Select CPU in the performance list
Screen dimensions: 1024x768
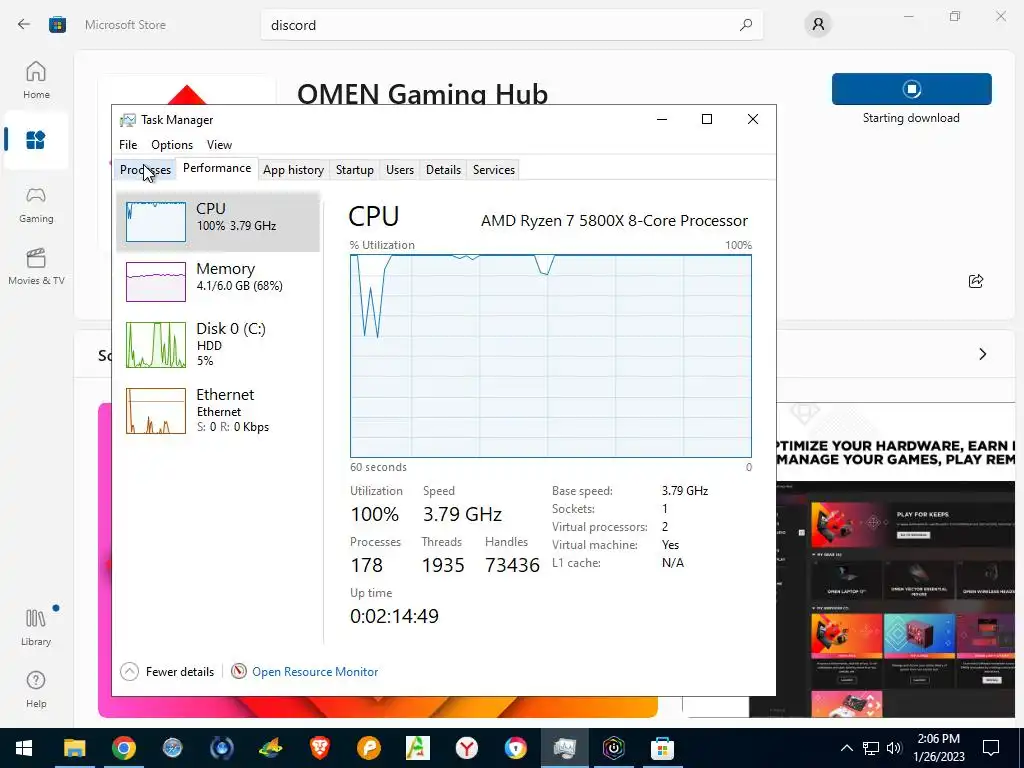[218, 222]
